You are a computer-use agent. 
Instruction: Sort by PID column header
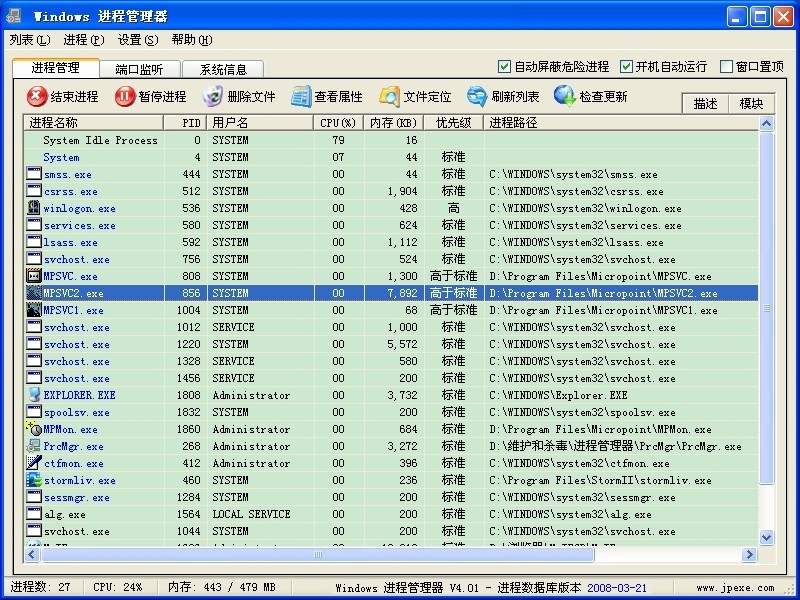pos(185,122)
